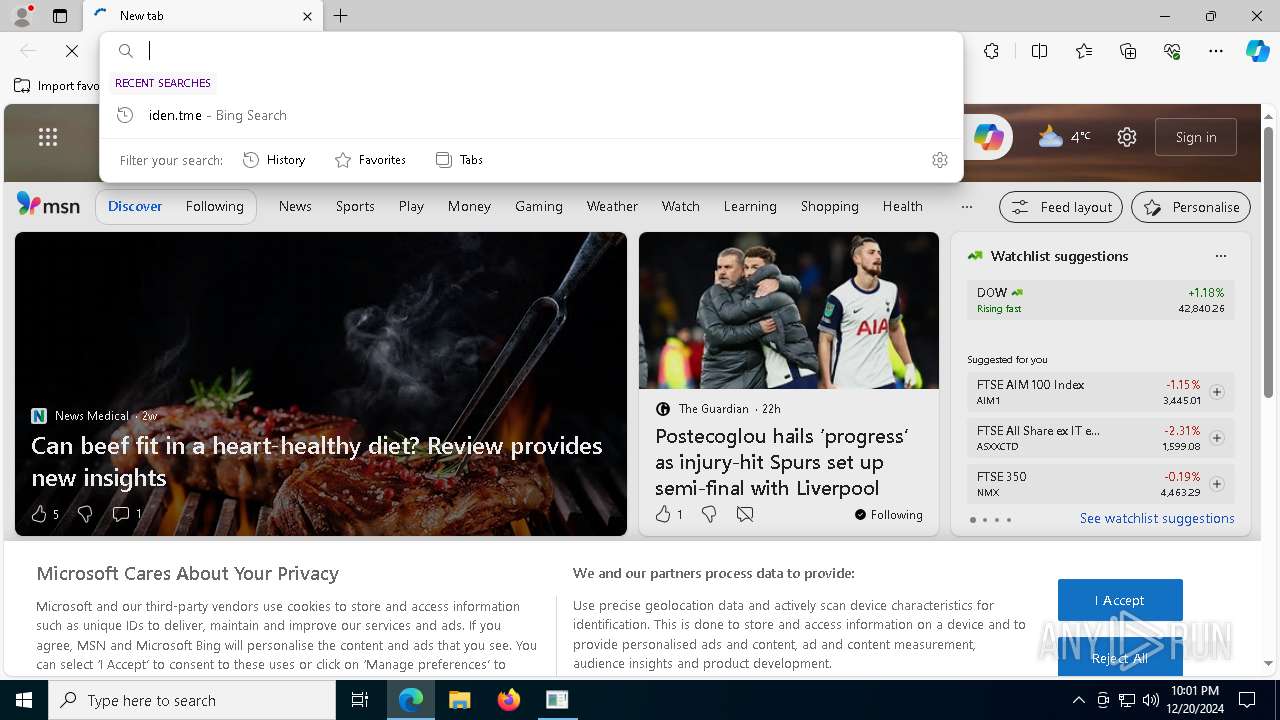1280x720 pixels.
Task: Filter search by Favorites
Action: point(370,160)
